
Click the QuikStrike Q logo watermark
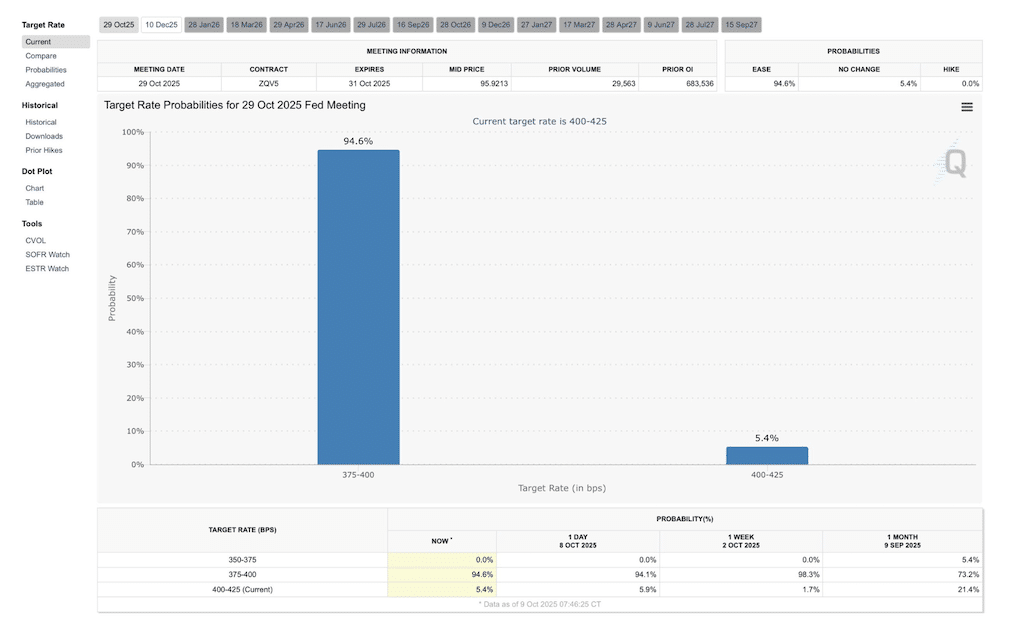click(954, 163)
